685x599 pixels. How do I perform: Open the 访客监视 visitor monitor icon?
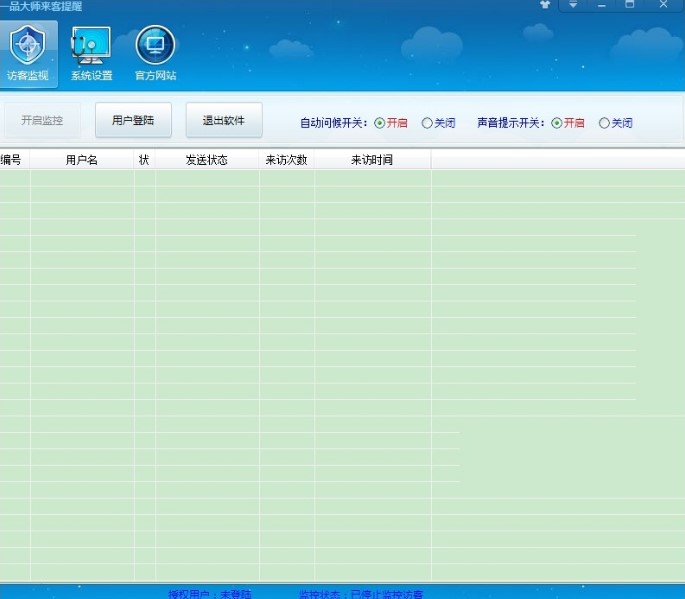(x=28, y=54)
